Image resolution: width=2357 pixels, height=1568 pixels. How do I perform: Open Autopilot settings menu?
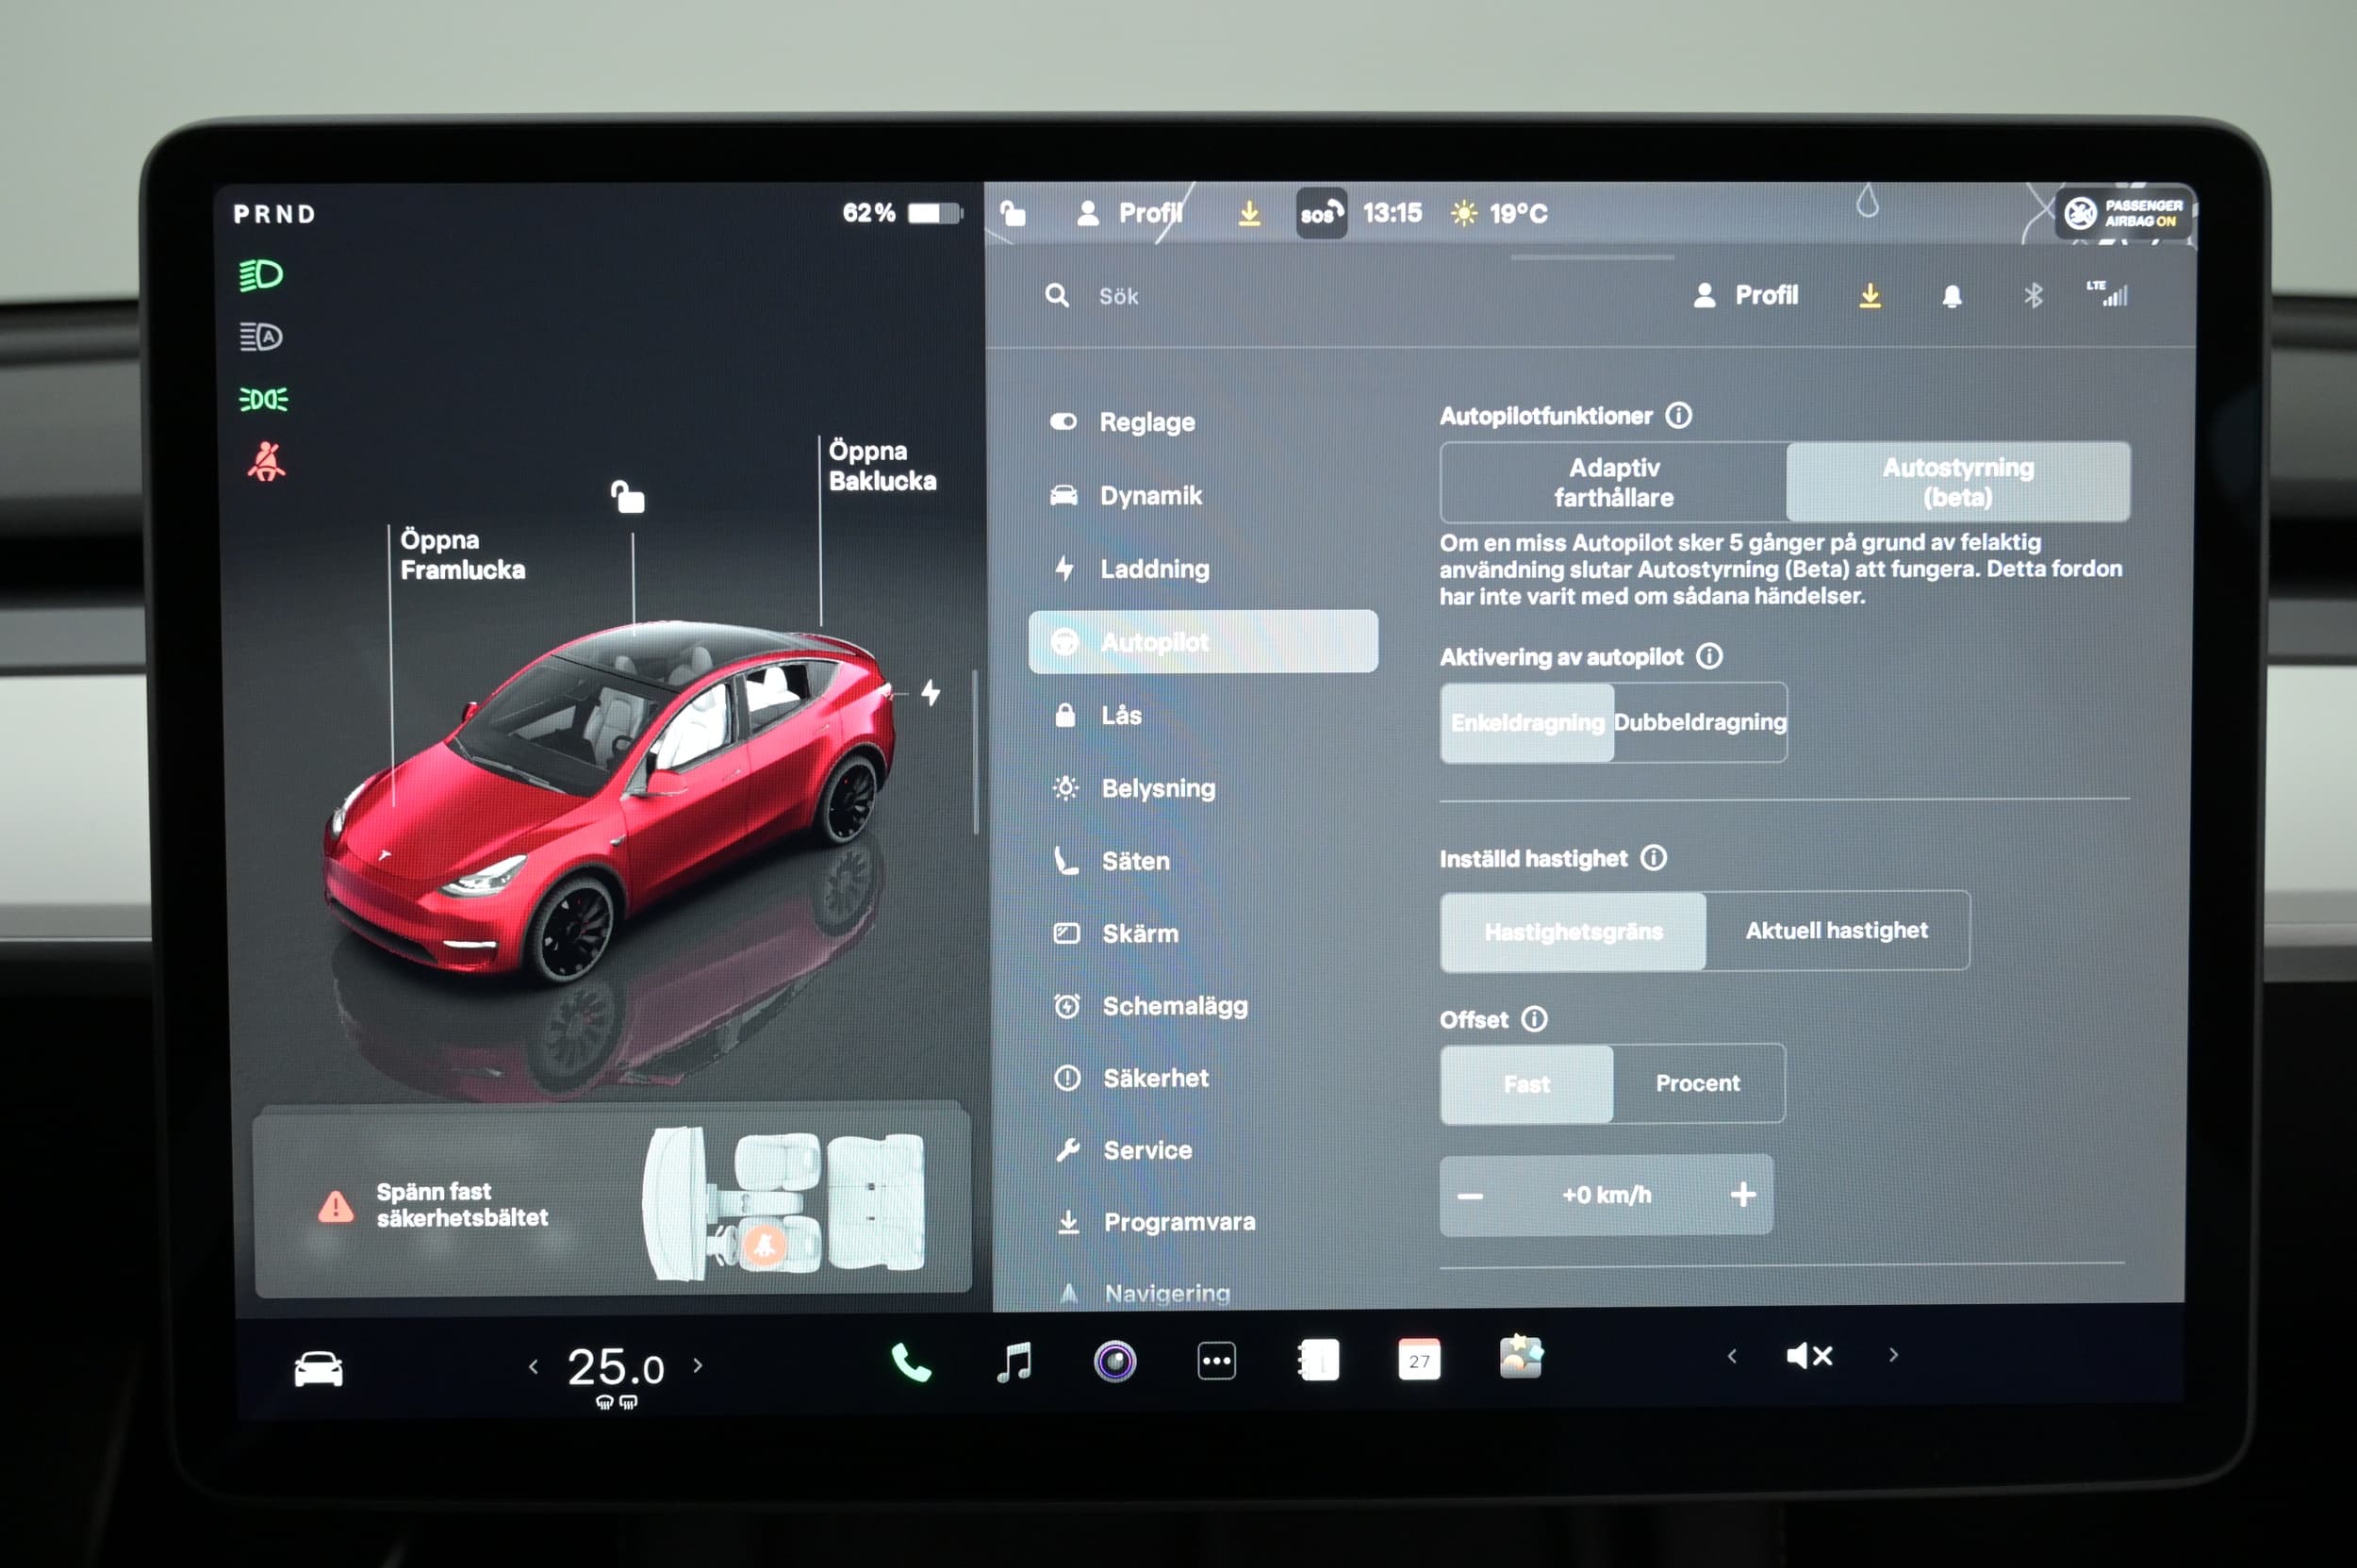click(x=1203, y=641)
